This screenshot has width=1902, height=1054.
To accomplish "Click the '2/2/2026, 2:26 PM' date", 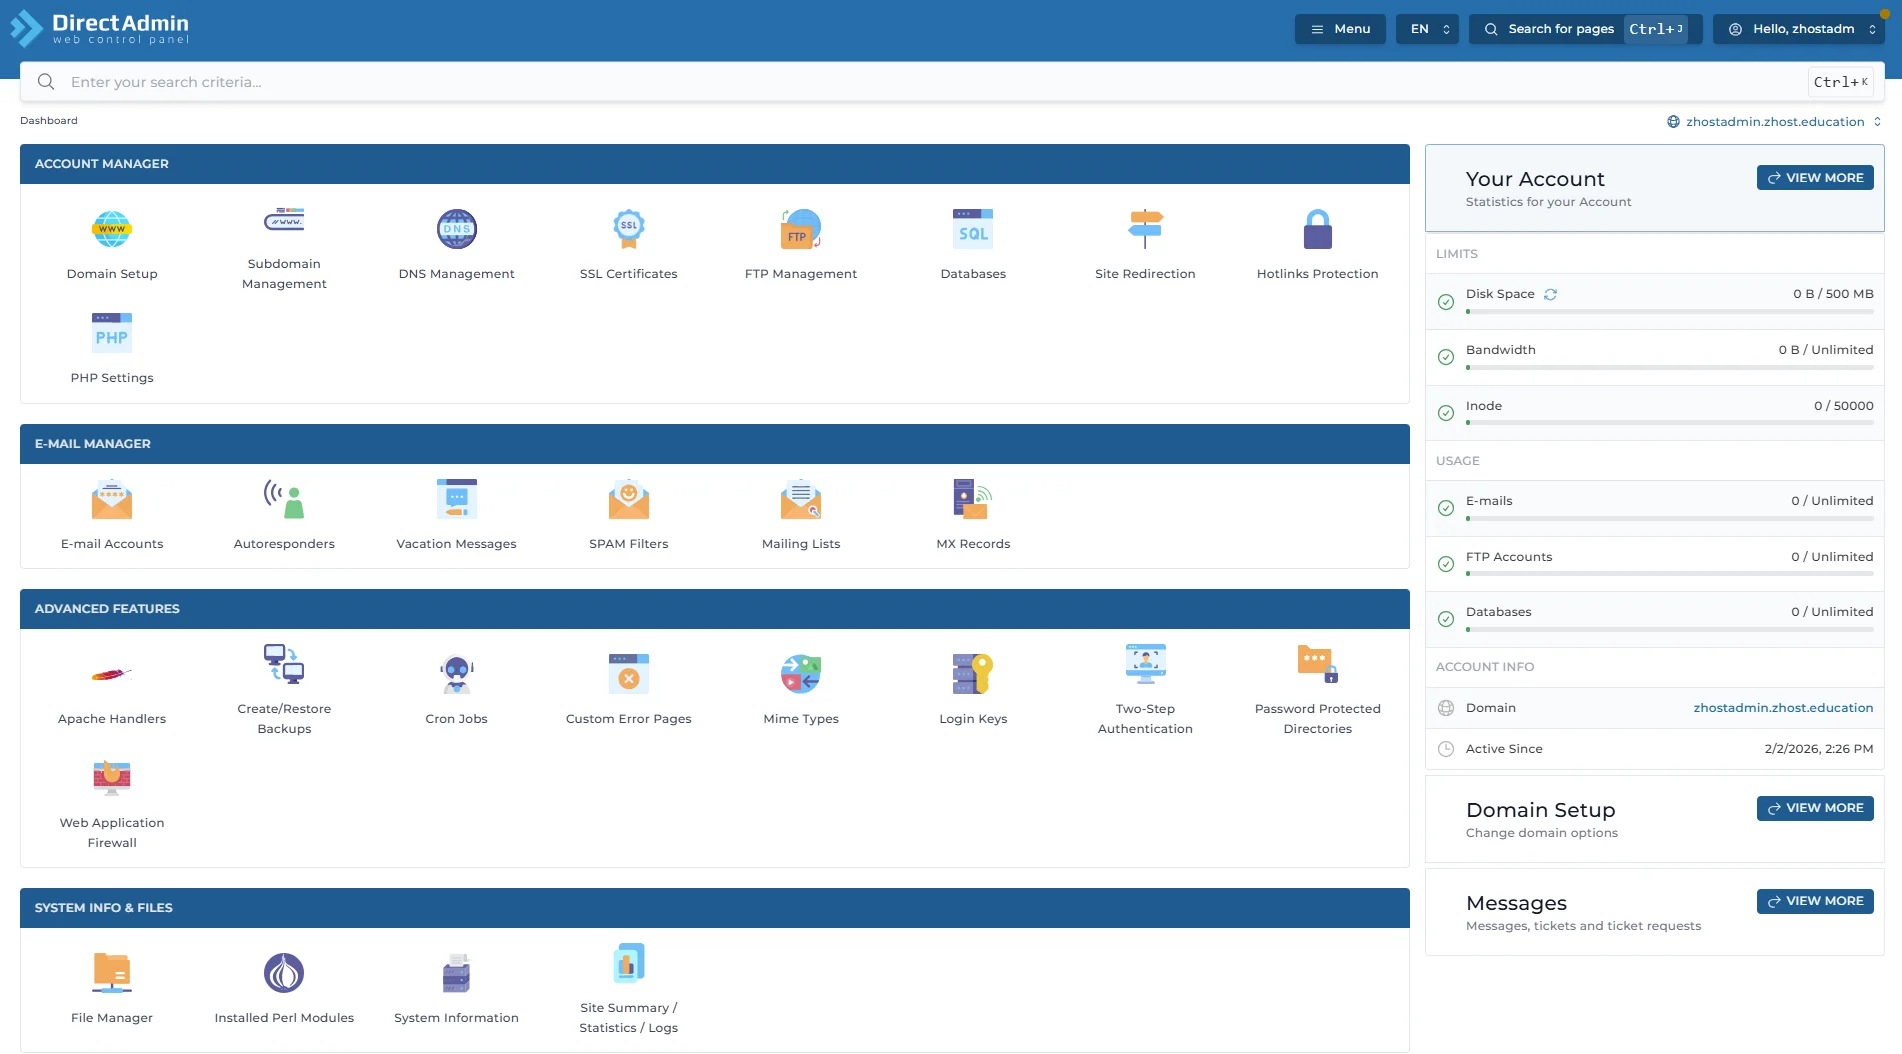I will point(1819,749).
